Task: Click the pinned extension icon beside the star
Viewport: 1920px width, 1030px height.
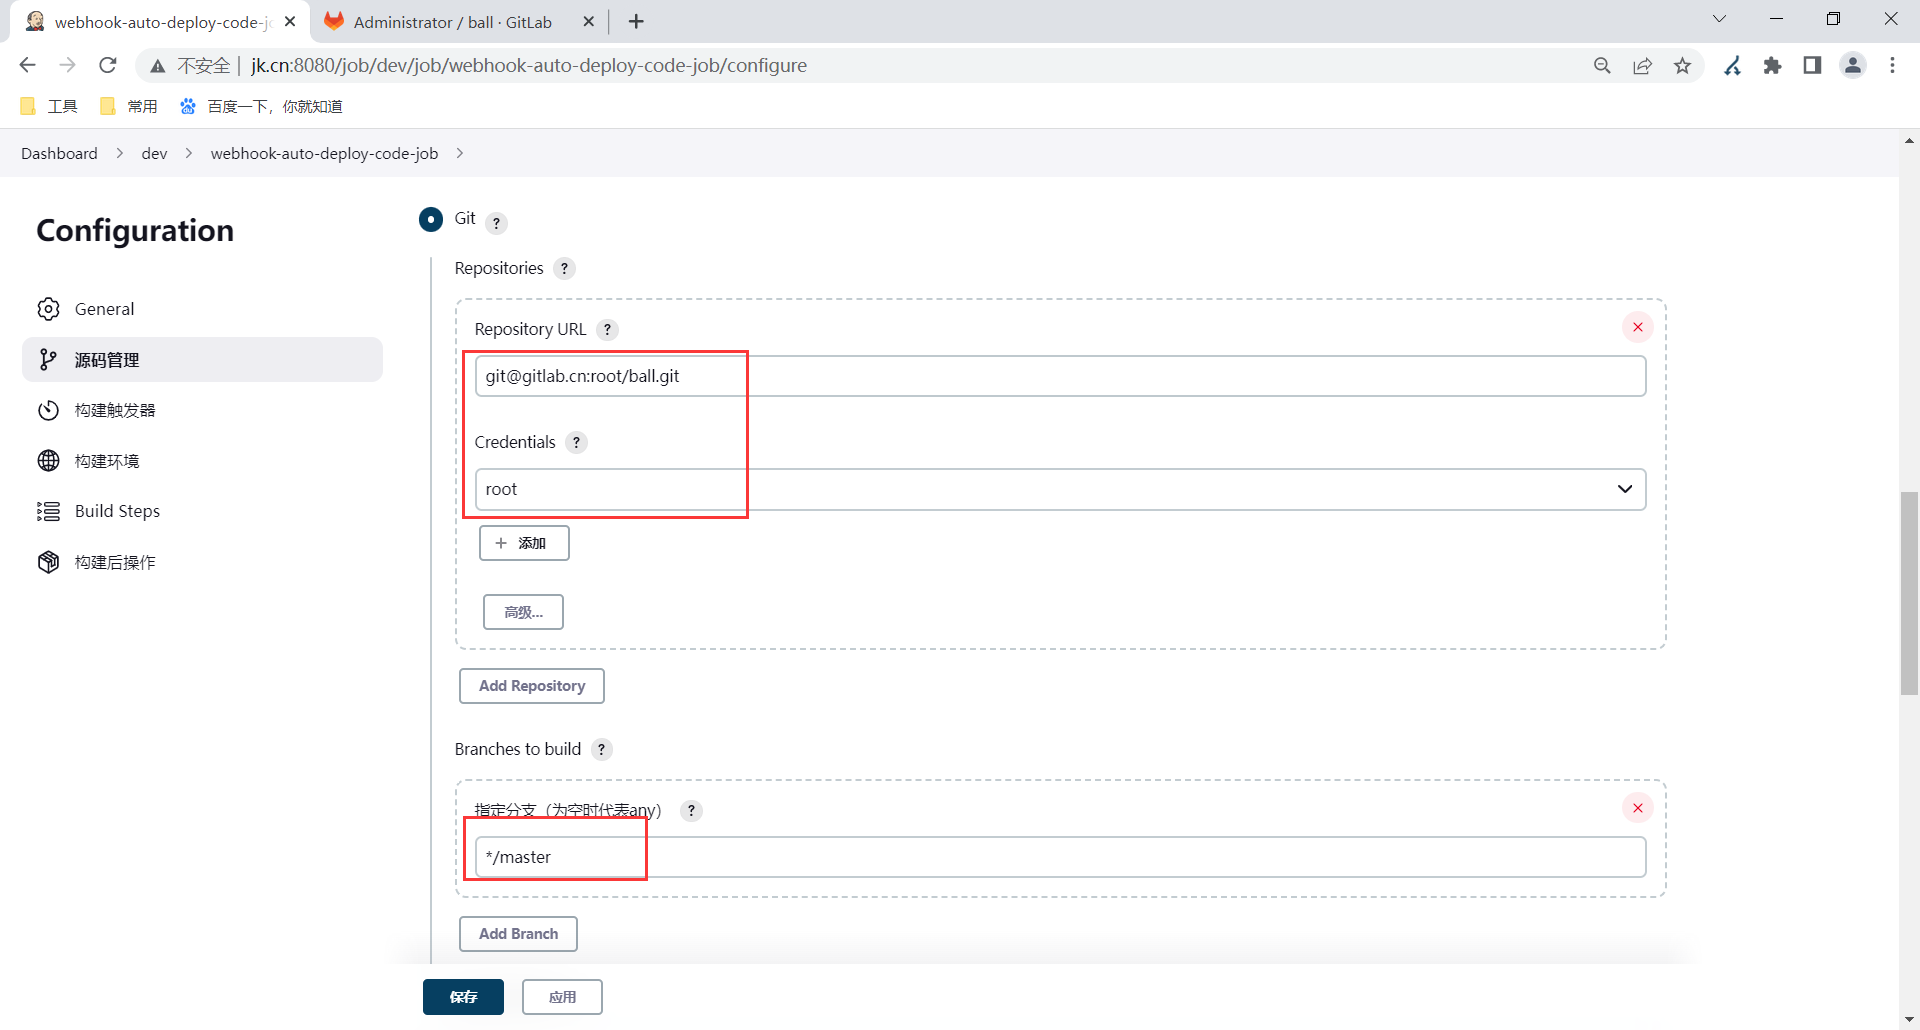Action: 1733,65
